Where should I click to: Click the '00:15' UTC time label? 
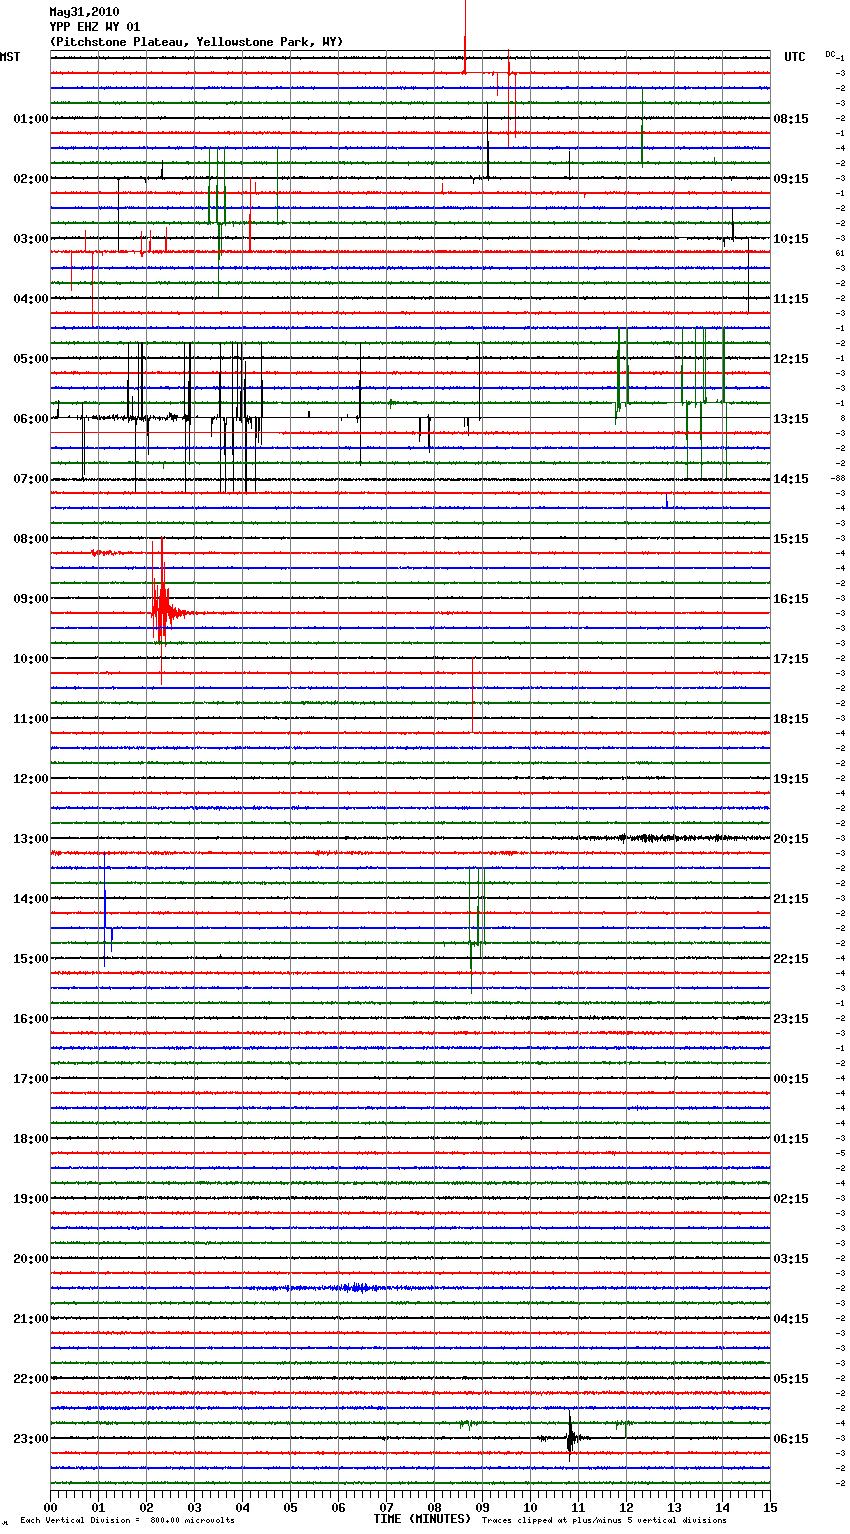pyautogui.click(x=791, y=1079)
